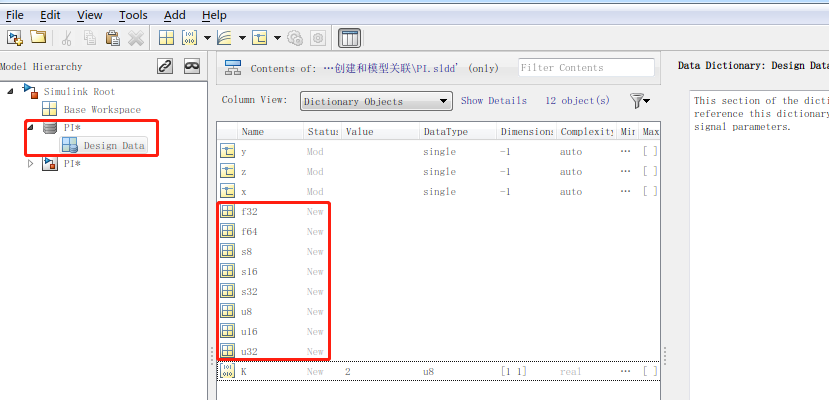The height and width of the screenshot is (400, 829).
Task: Click the grid icon beside s16
Action: click(x=227, y=272)
